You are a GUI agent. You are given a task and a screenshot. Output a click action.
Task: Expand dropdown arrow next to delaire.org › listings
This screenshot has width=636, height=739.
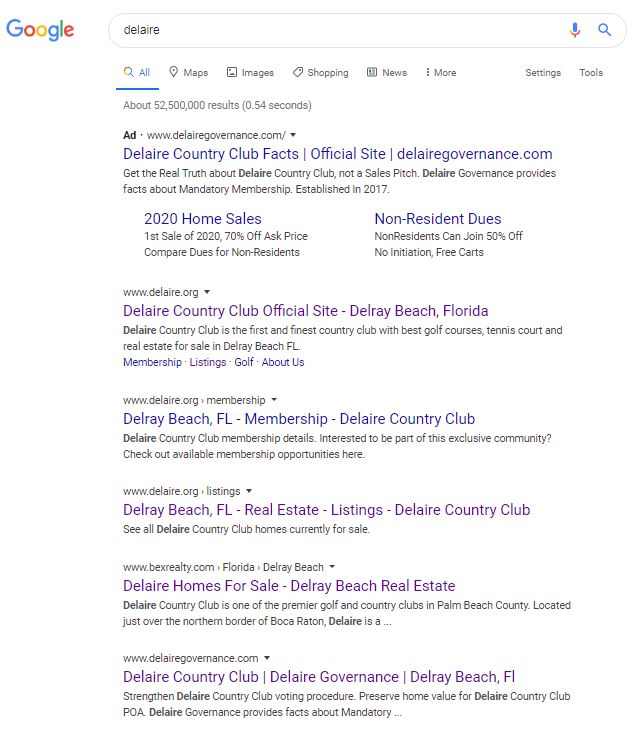(249, 491)
